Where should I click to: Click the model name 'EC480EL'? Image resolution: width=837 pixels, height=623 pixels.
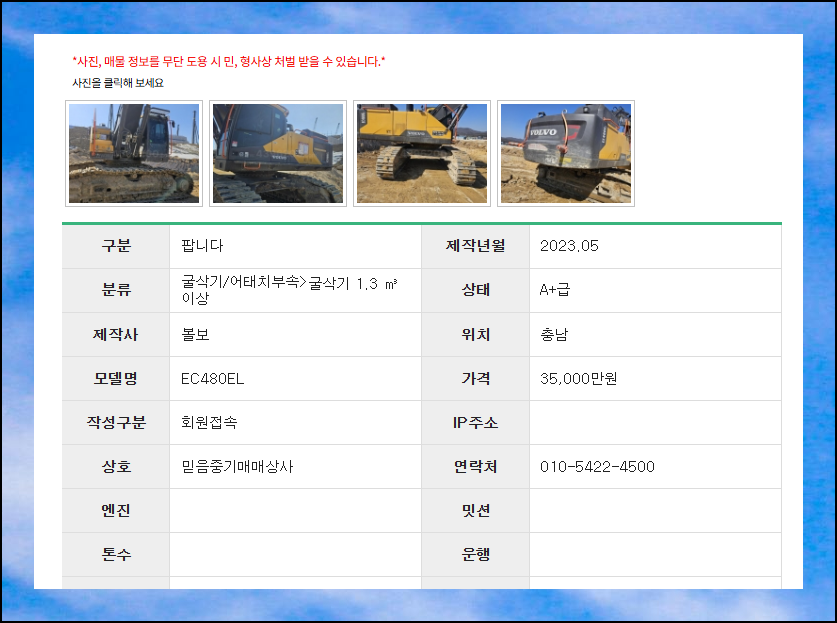click(x=212, y=378)
